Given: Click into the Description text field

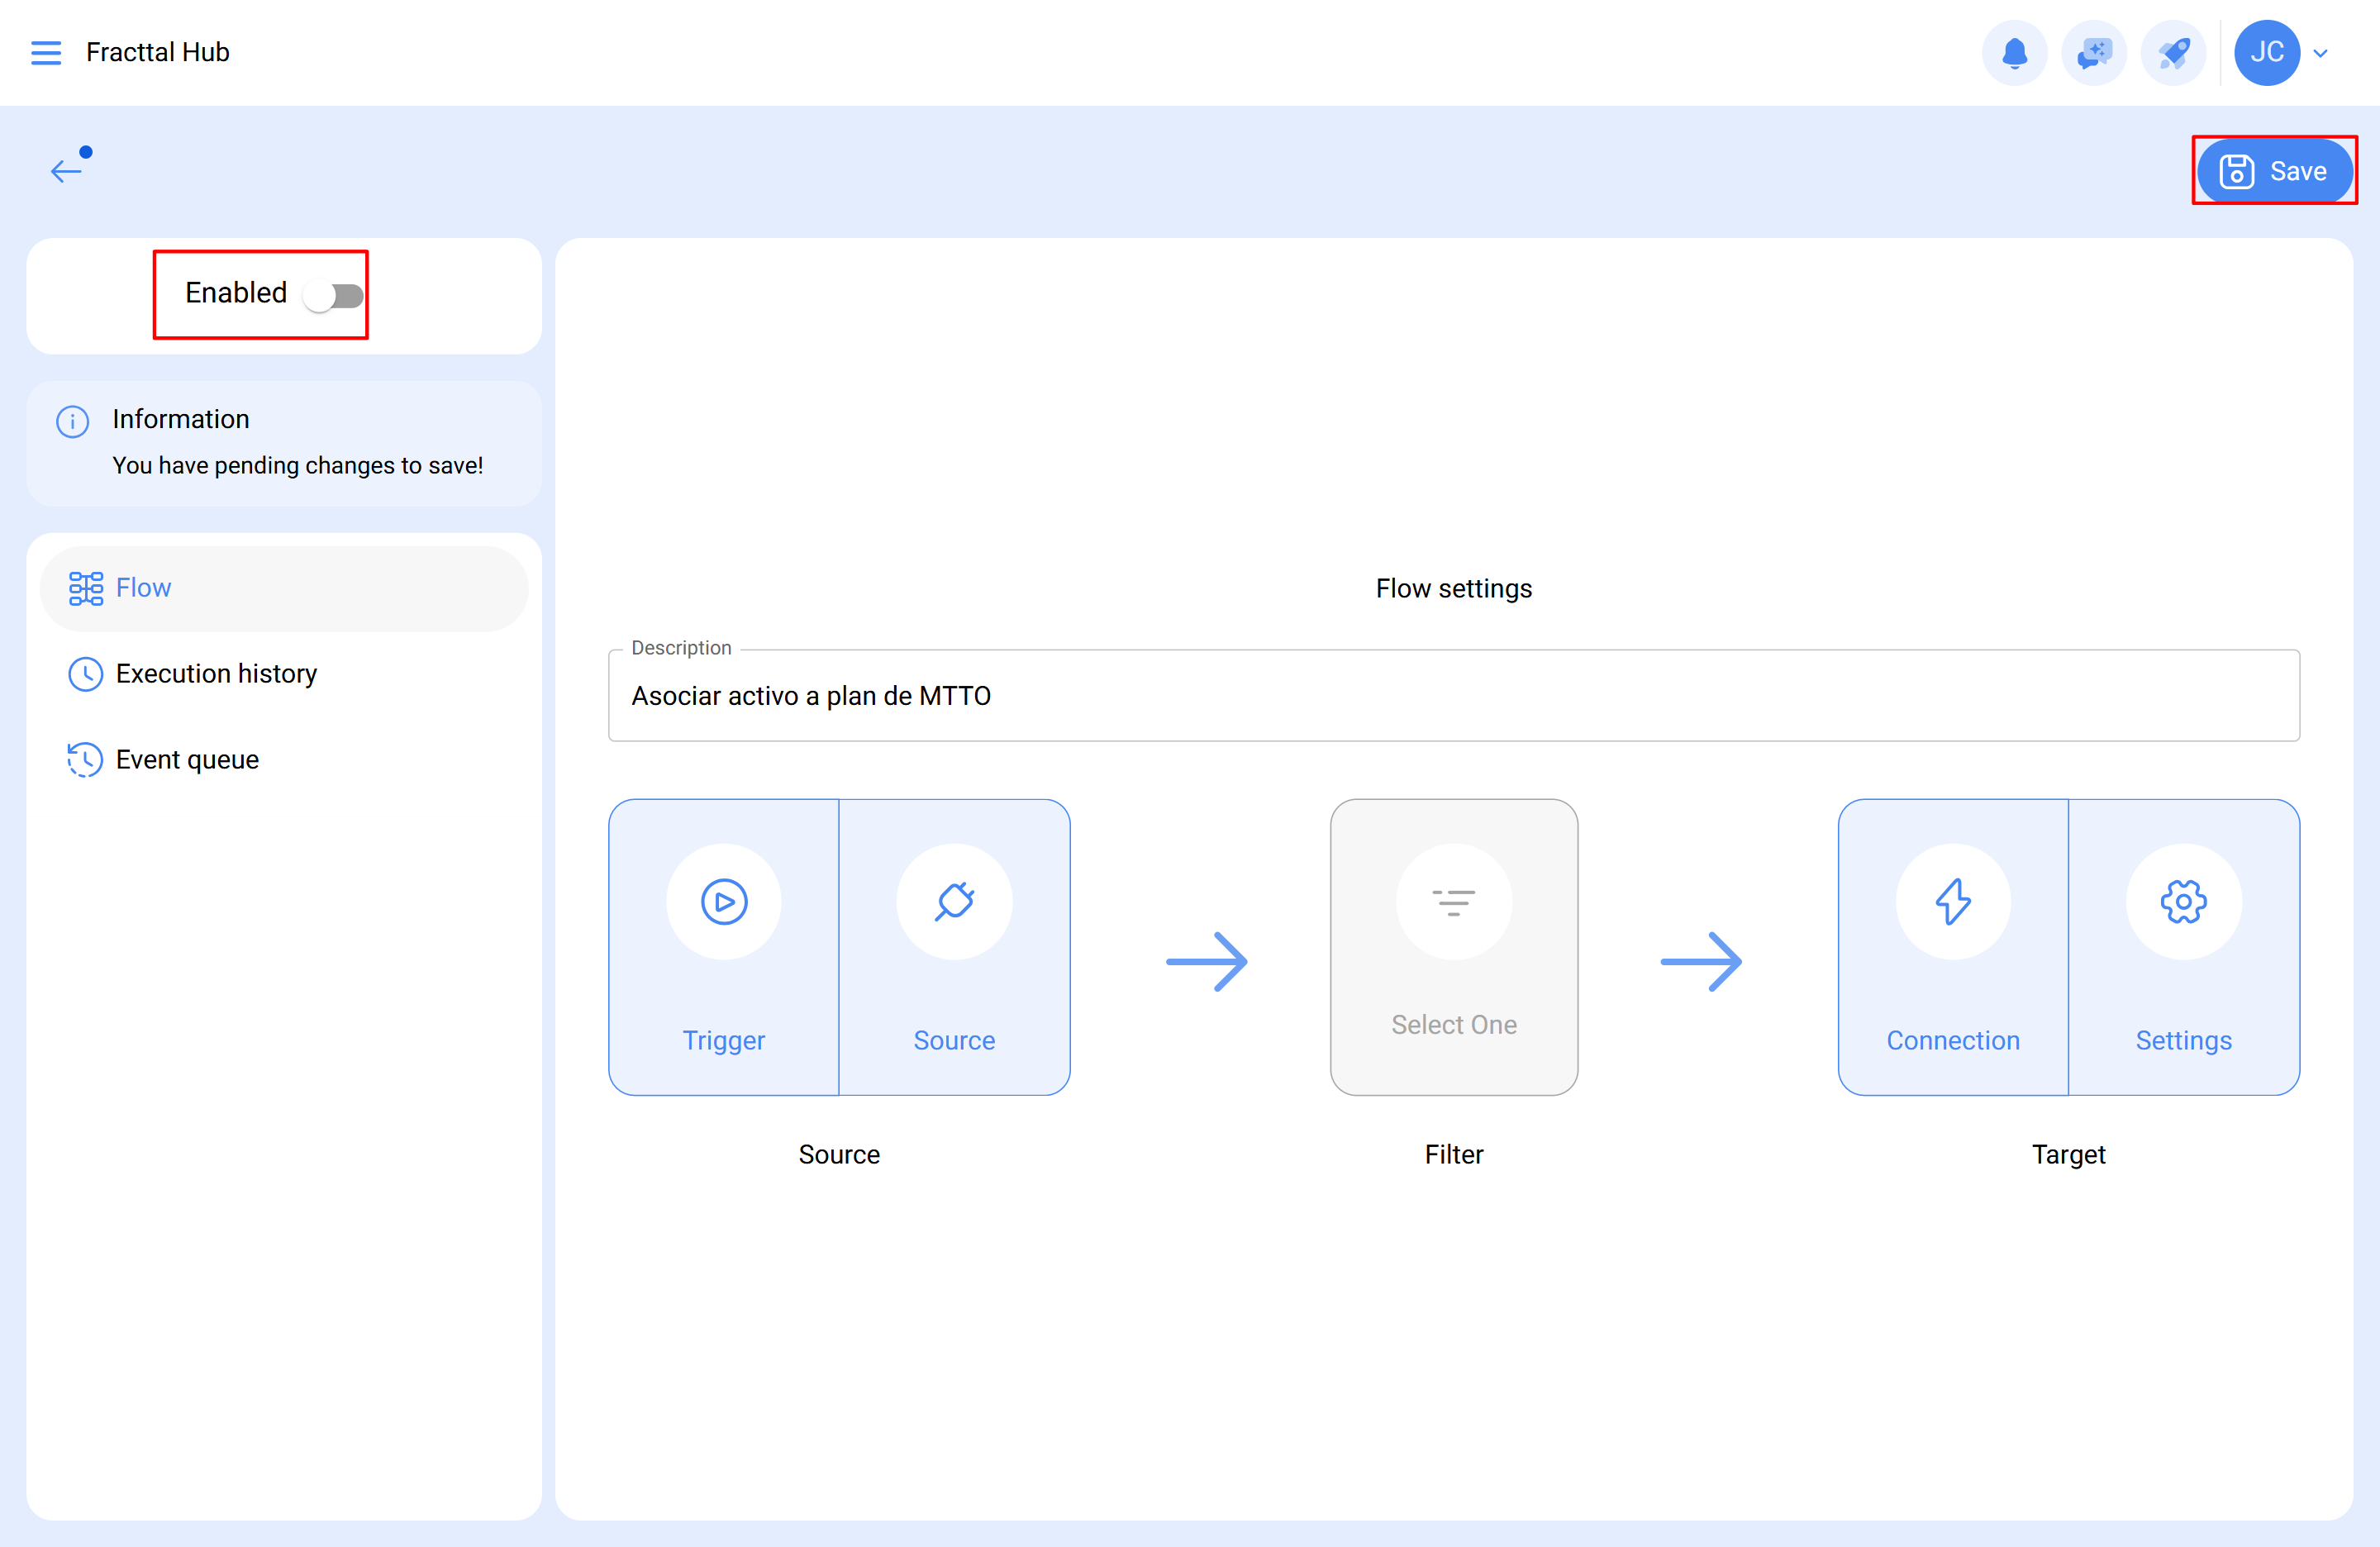Looking at the screenshot, I should 1453,696.
